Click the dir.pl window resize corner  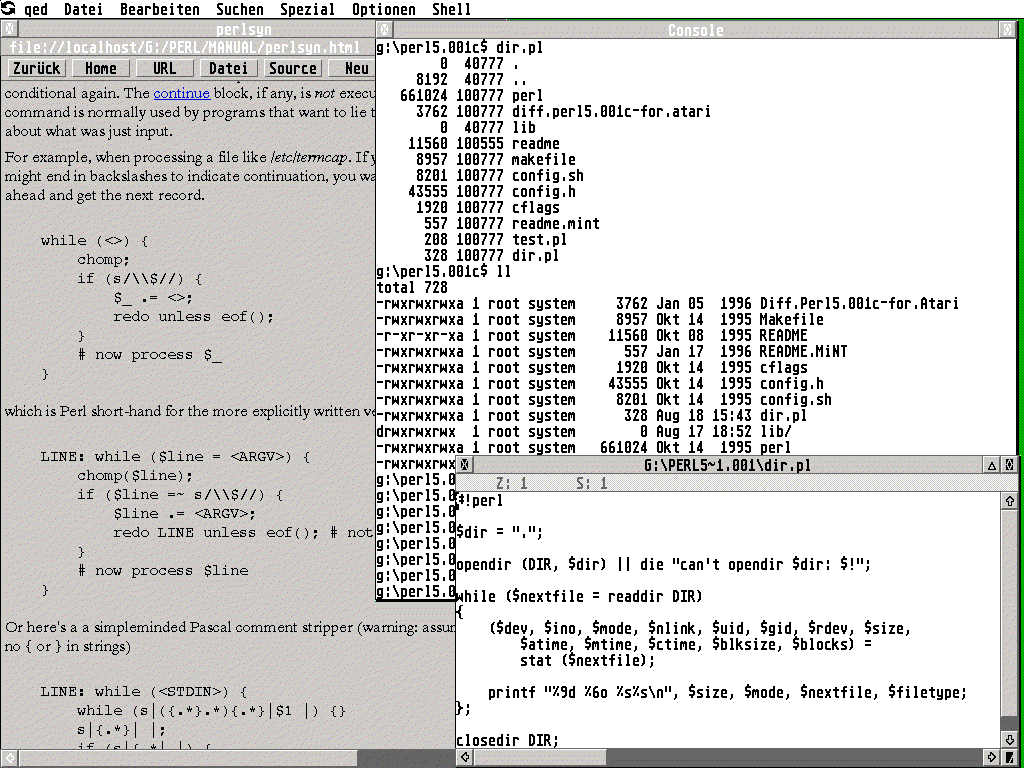coord(1010,759)
